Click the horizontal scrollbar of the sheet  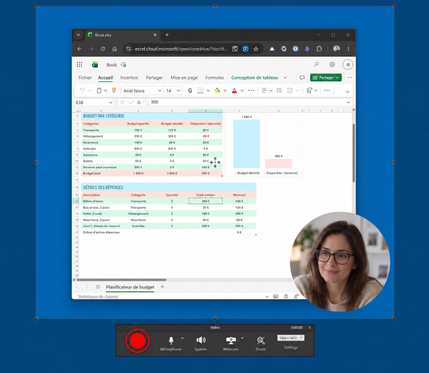tap(122, 280)
